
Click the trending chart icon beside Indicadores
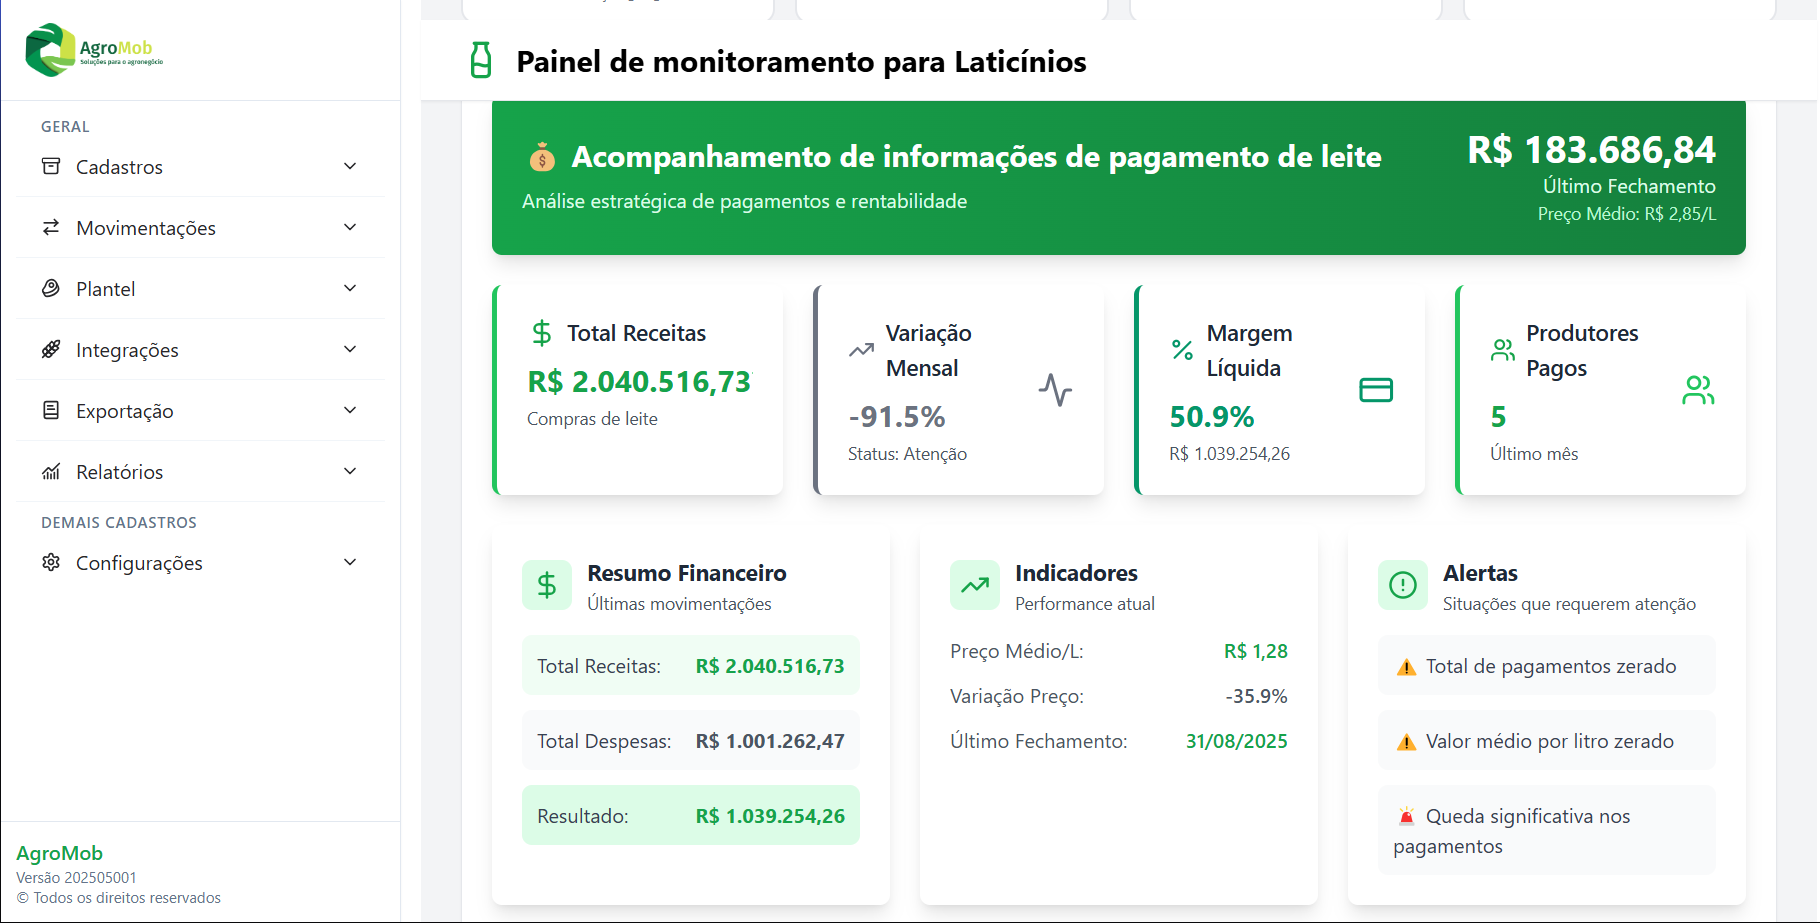coord(975,585)
